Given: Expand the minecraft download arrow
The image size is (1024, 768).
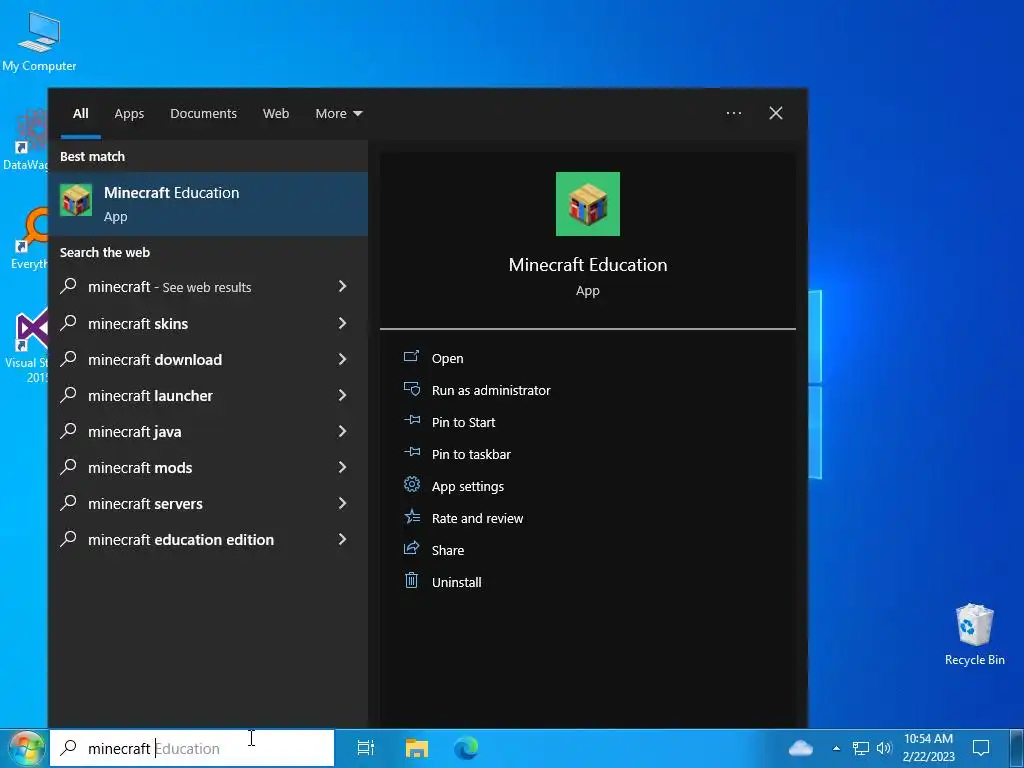Looking at the screenshot, I should tap(342, 359).
